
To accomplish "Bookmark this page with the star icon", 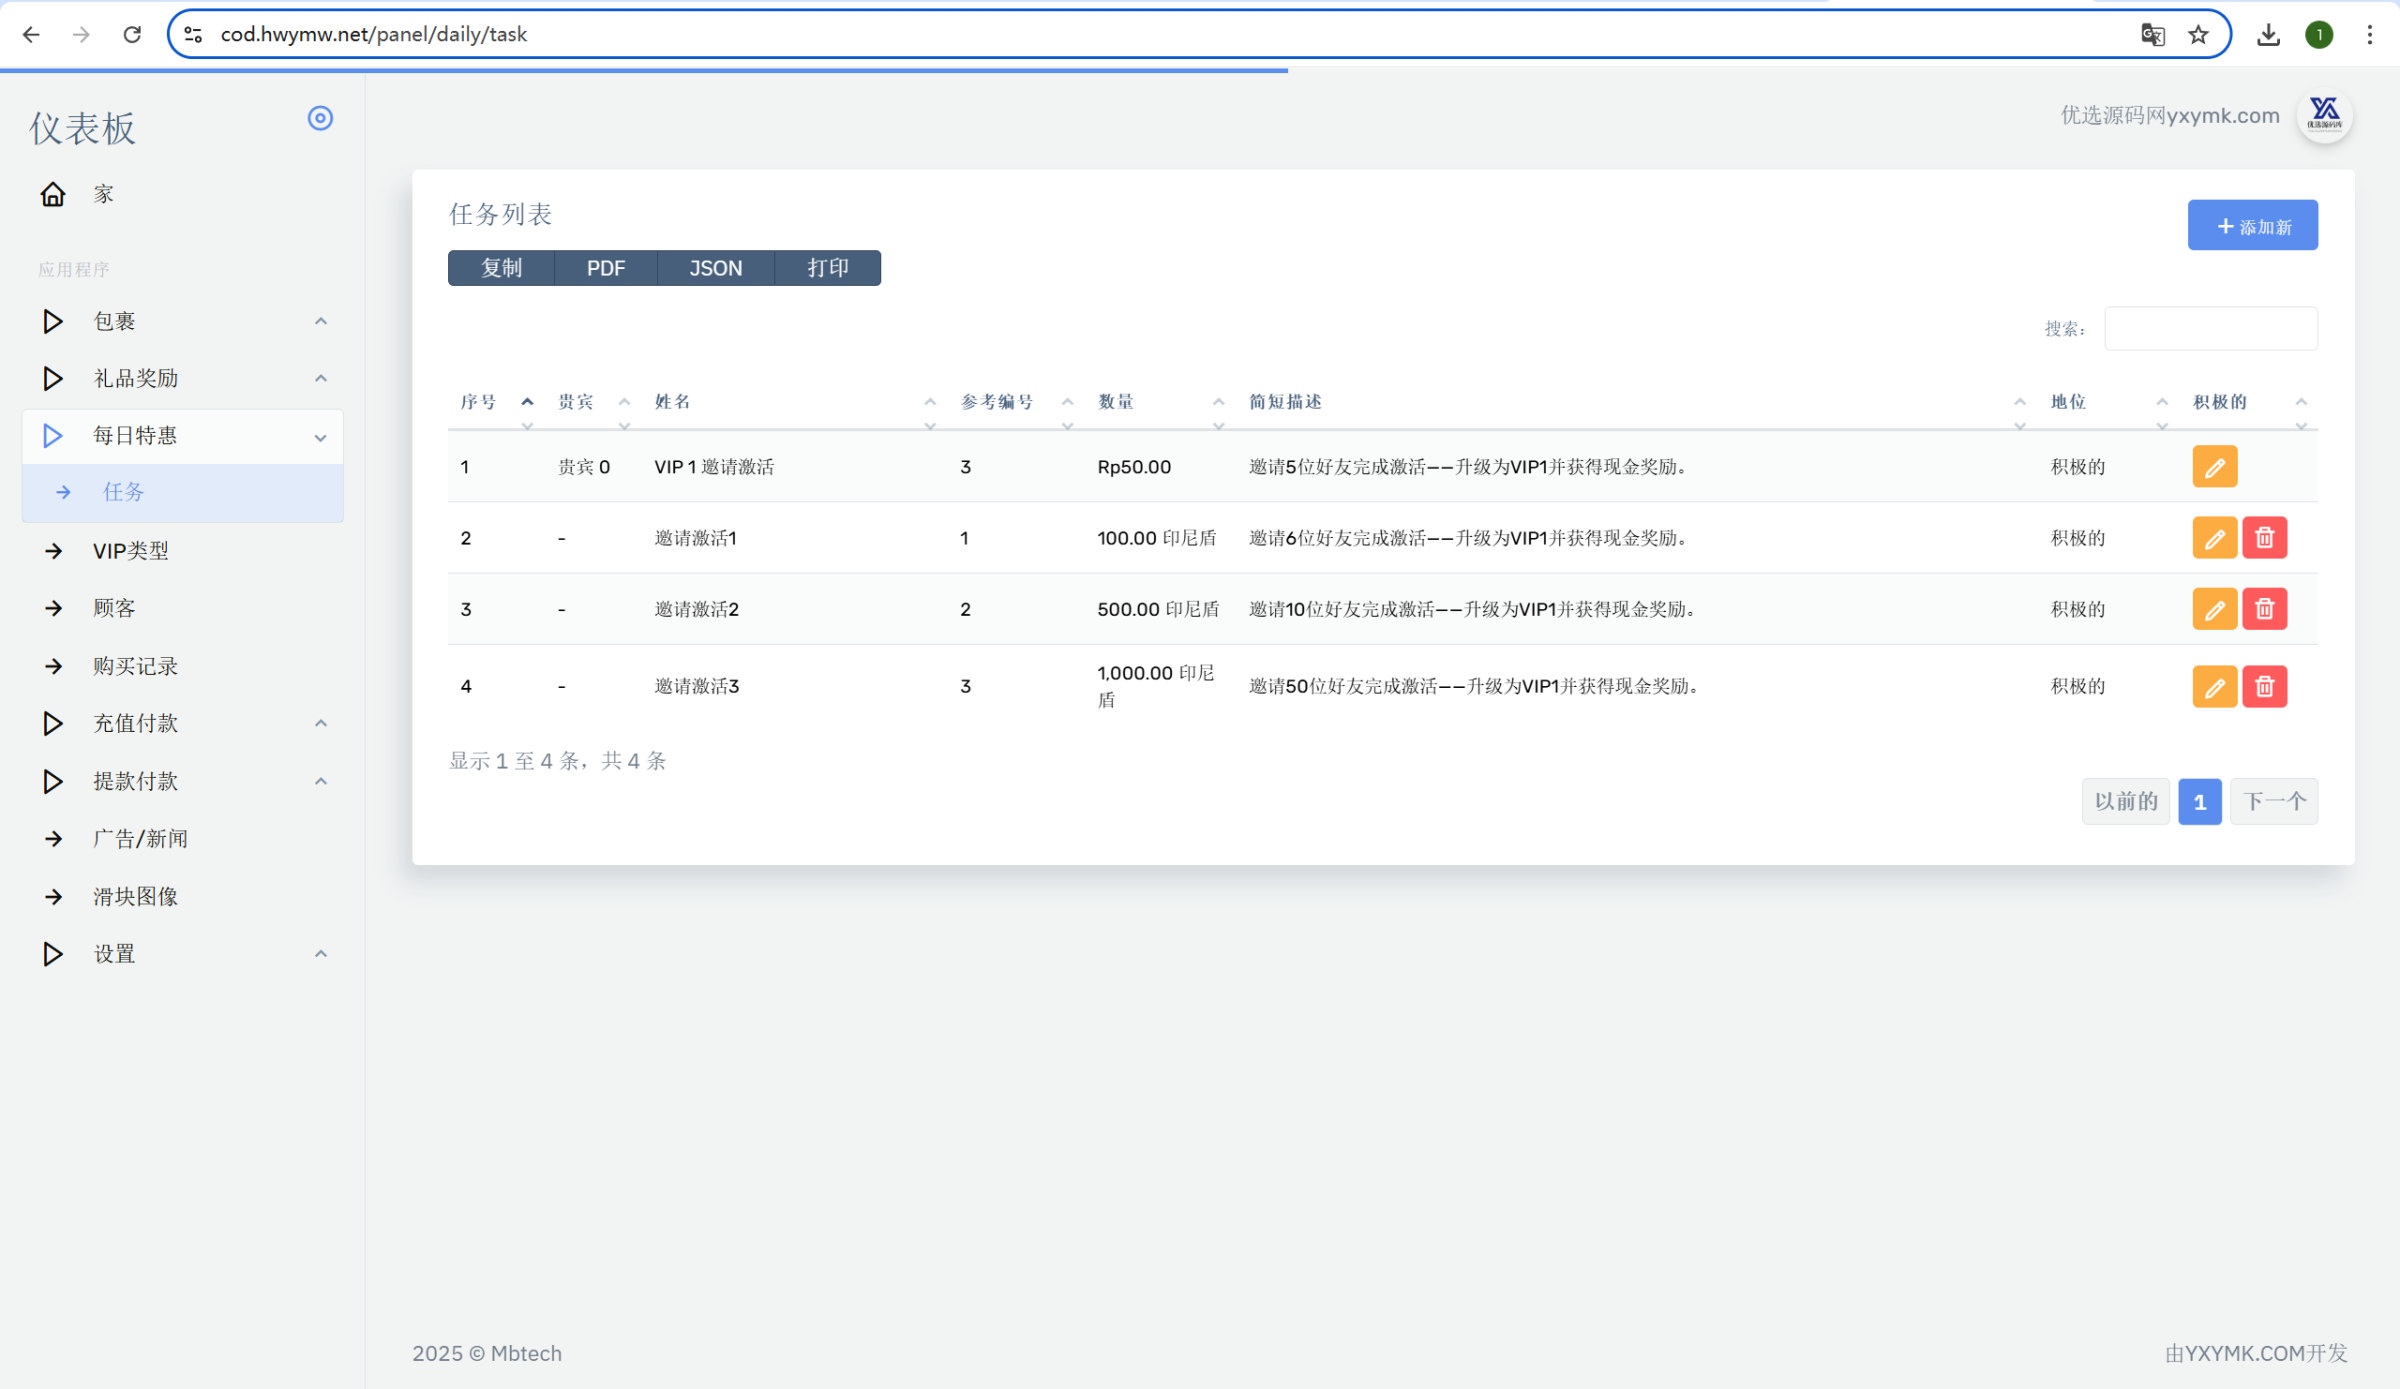I will 2198,35.
